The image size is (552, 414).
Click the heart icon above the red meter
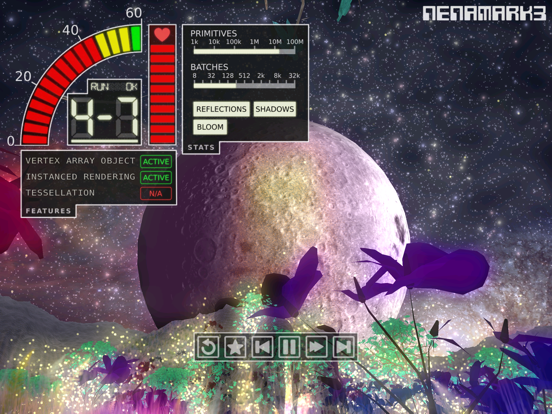pyautogui.click(x=162, y=35)
